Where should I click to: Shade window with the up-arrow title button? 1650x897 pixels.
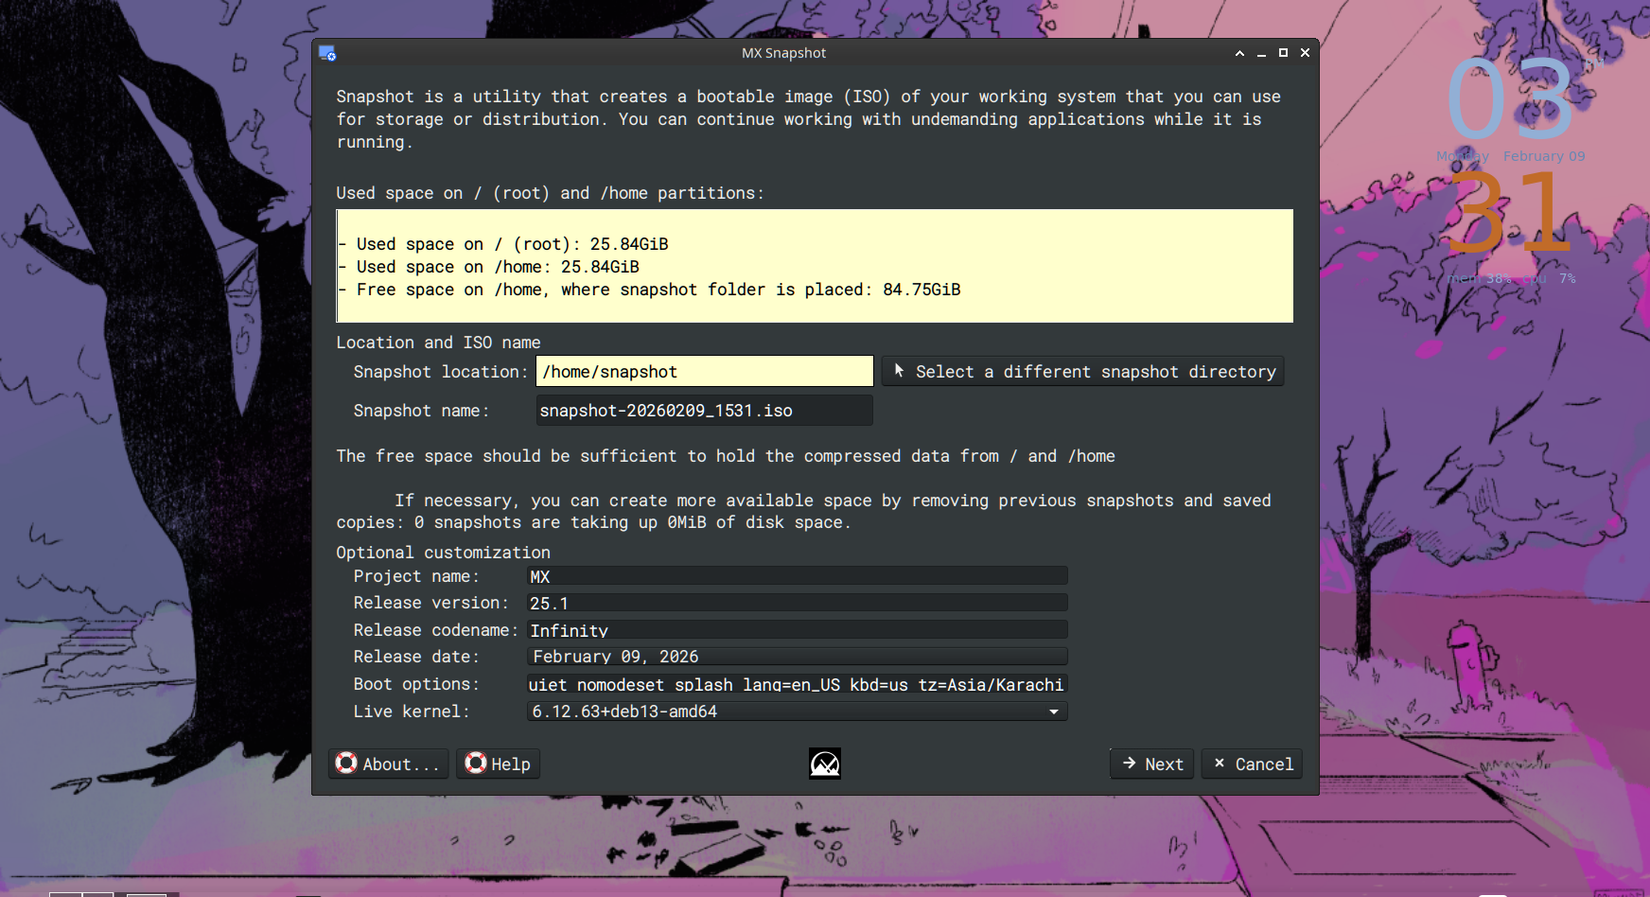[1240, 53]
